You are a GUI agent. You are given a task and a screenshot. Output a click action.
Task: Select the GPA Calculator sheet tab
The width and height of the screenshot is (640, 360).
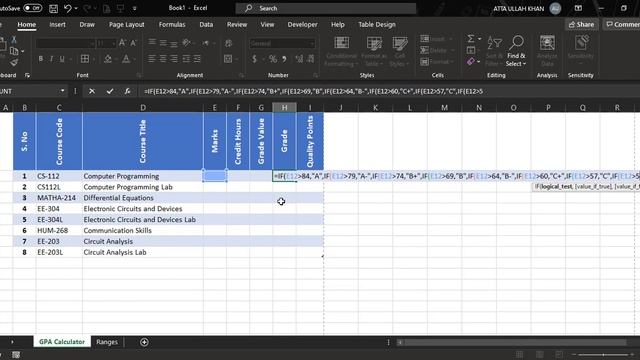point(62,342)
